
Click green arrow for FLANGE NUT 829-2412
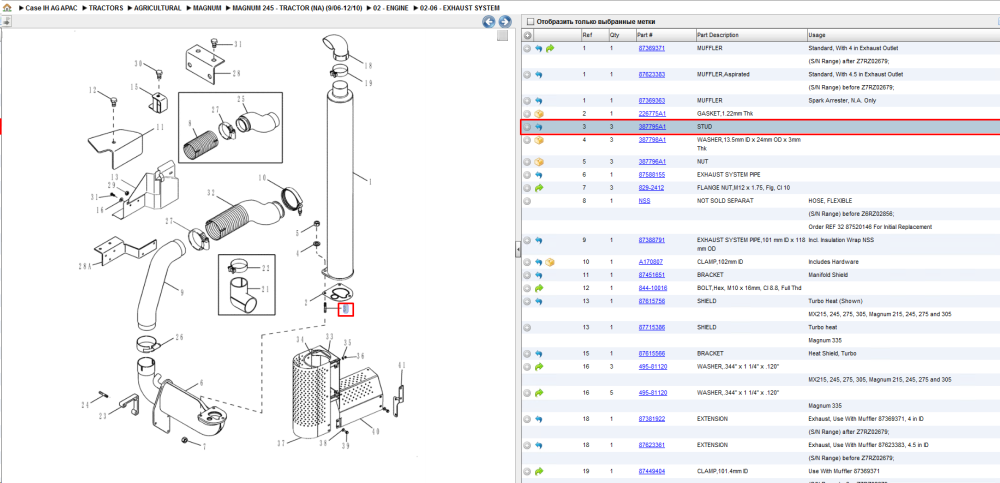[x=539, y=188]
